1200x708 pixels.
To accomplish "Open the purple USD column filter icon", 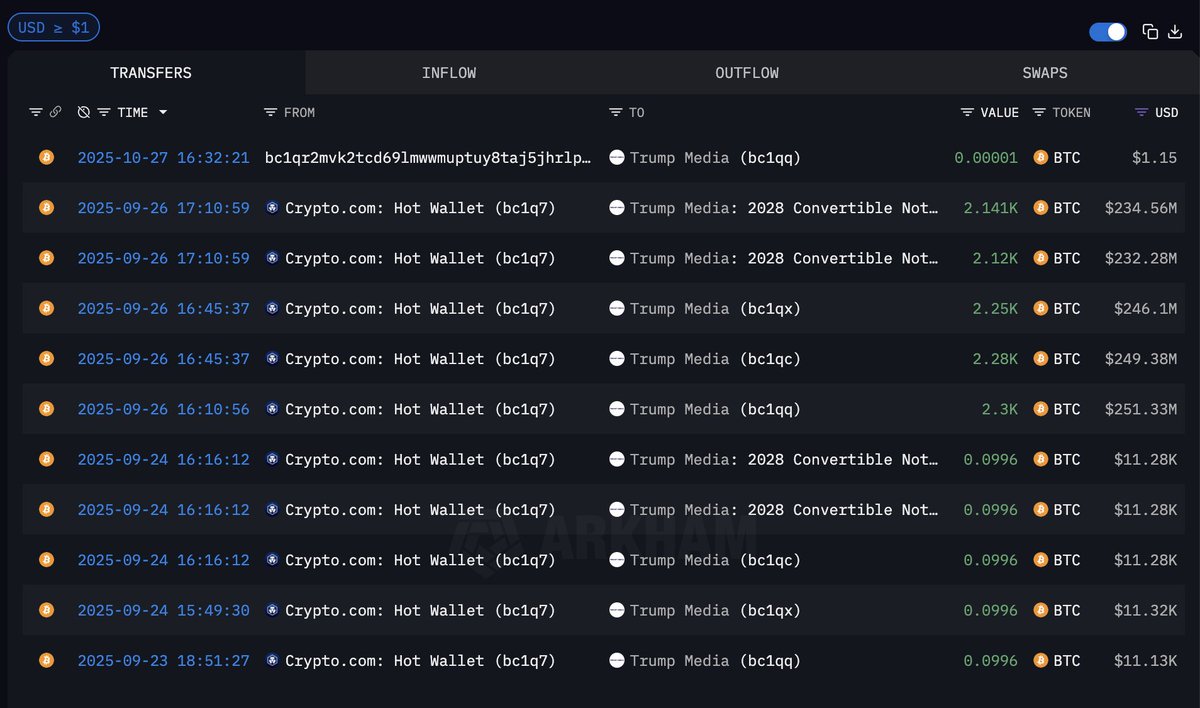I will pos(1141,112).
